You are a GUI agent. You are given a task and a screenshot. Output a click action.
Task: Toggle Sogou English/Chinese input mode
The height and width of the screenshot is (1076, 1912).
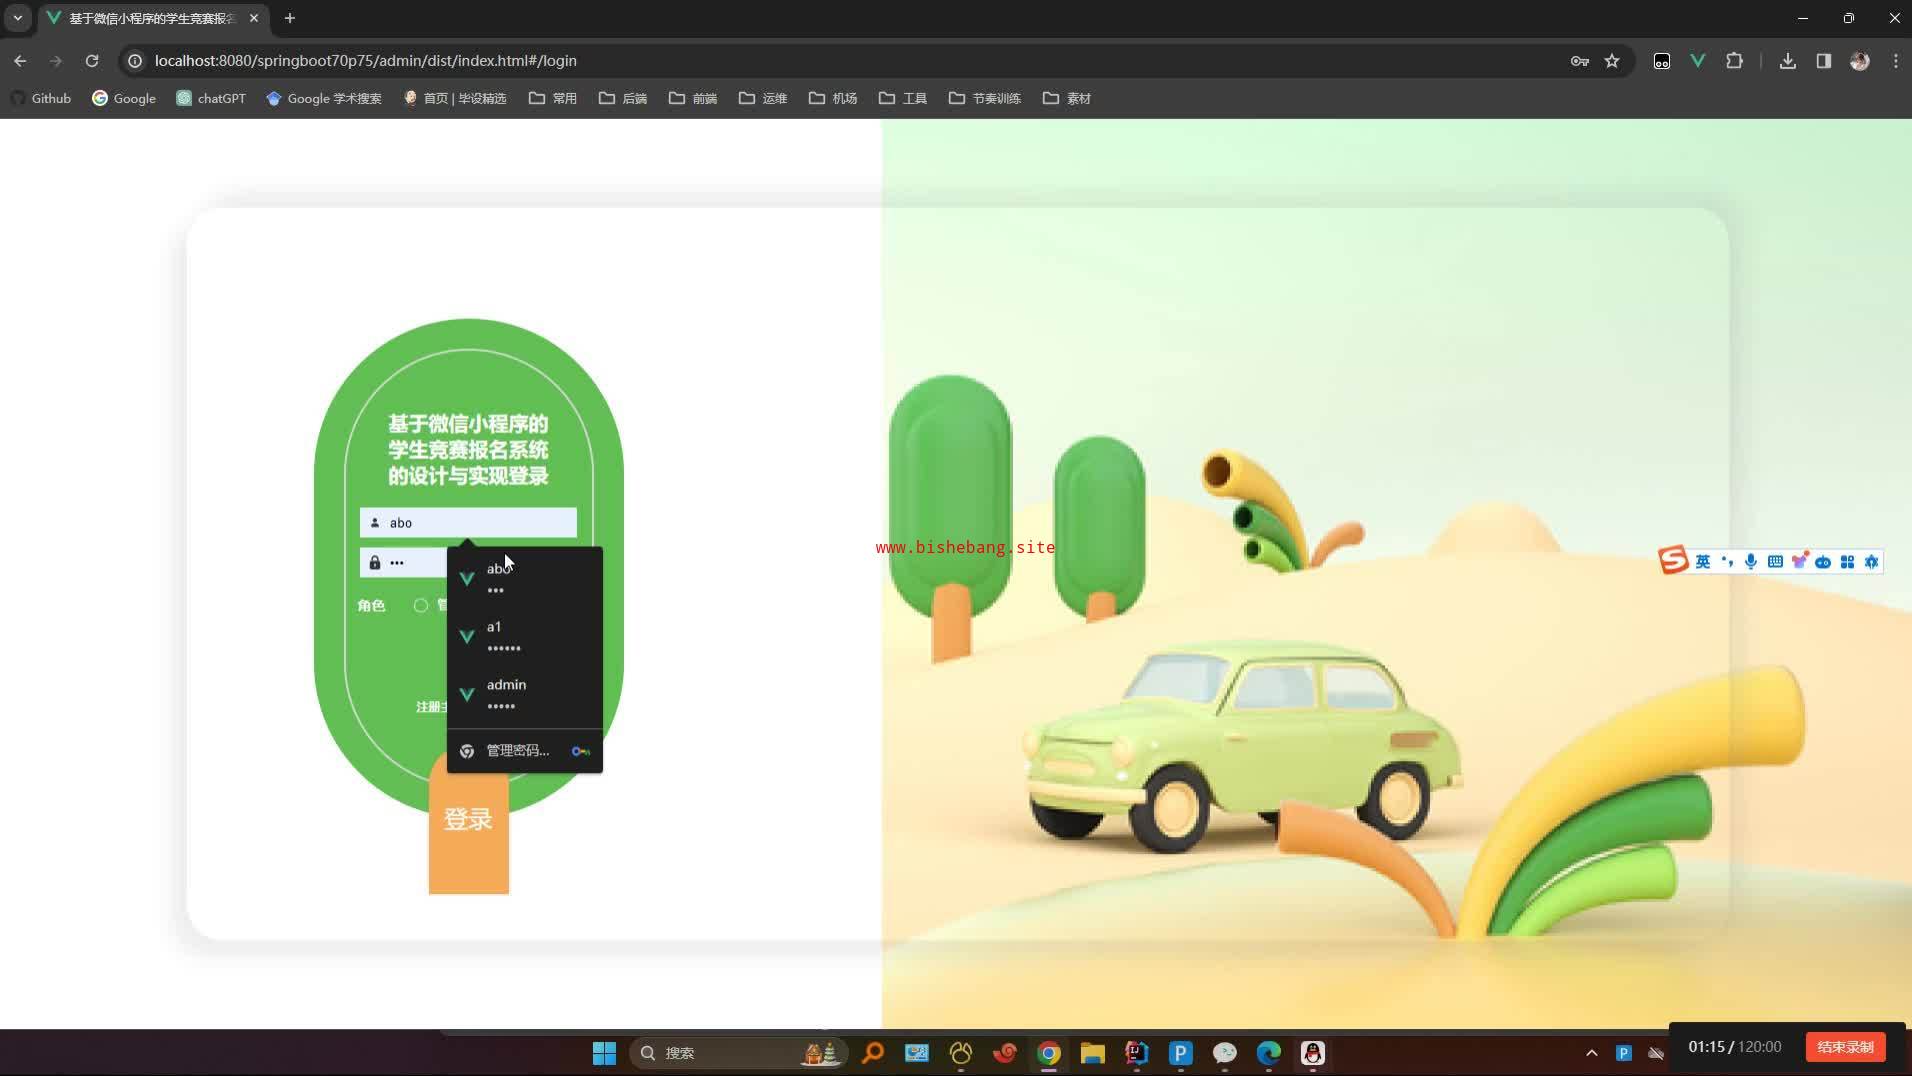(x=1702, y=562)
